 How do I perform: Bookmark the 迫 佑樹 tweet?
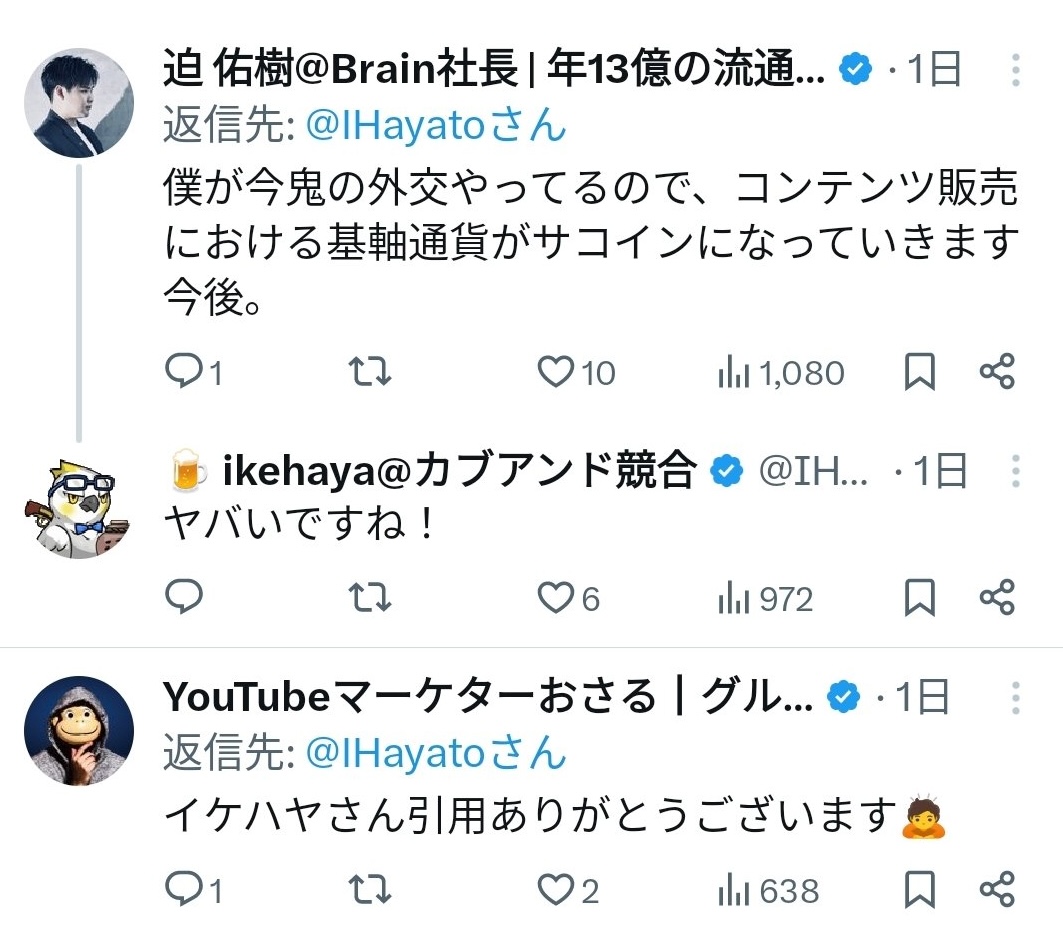pyautogui.click(x=919, y=373)
